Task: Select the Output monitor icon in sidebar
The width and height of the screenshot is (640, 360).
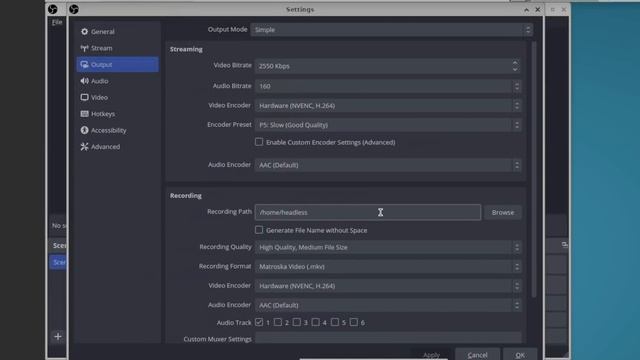Action: pos(84,64)
